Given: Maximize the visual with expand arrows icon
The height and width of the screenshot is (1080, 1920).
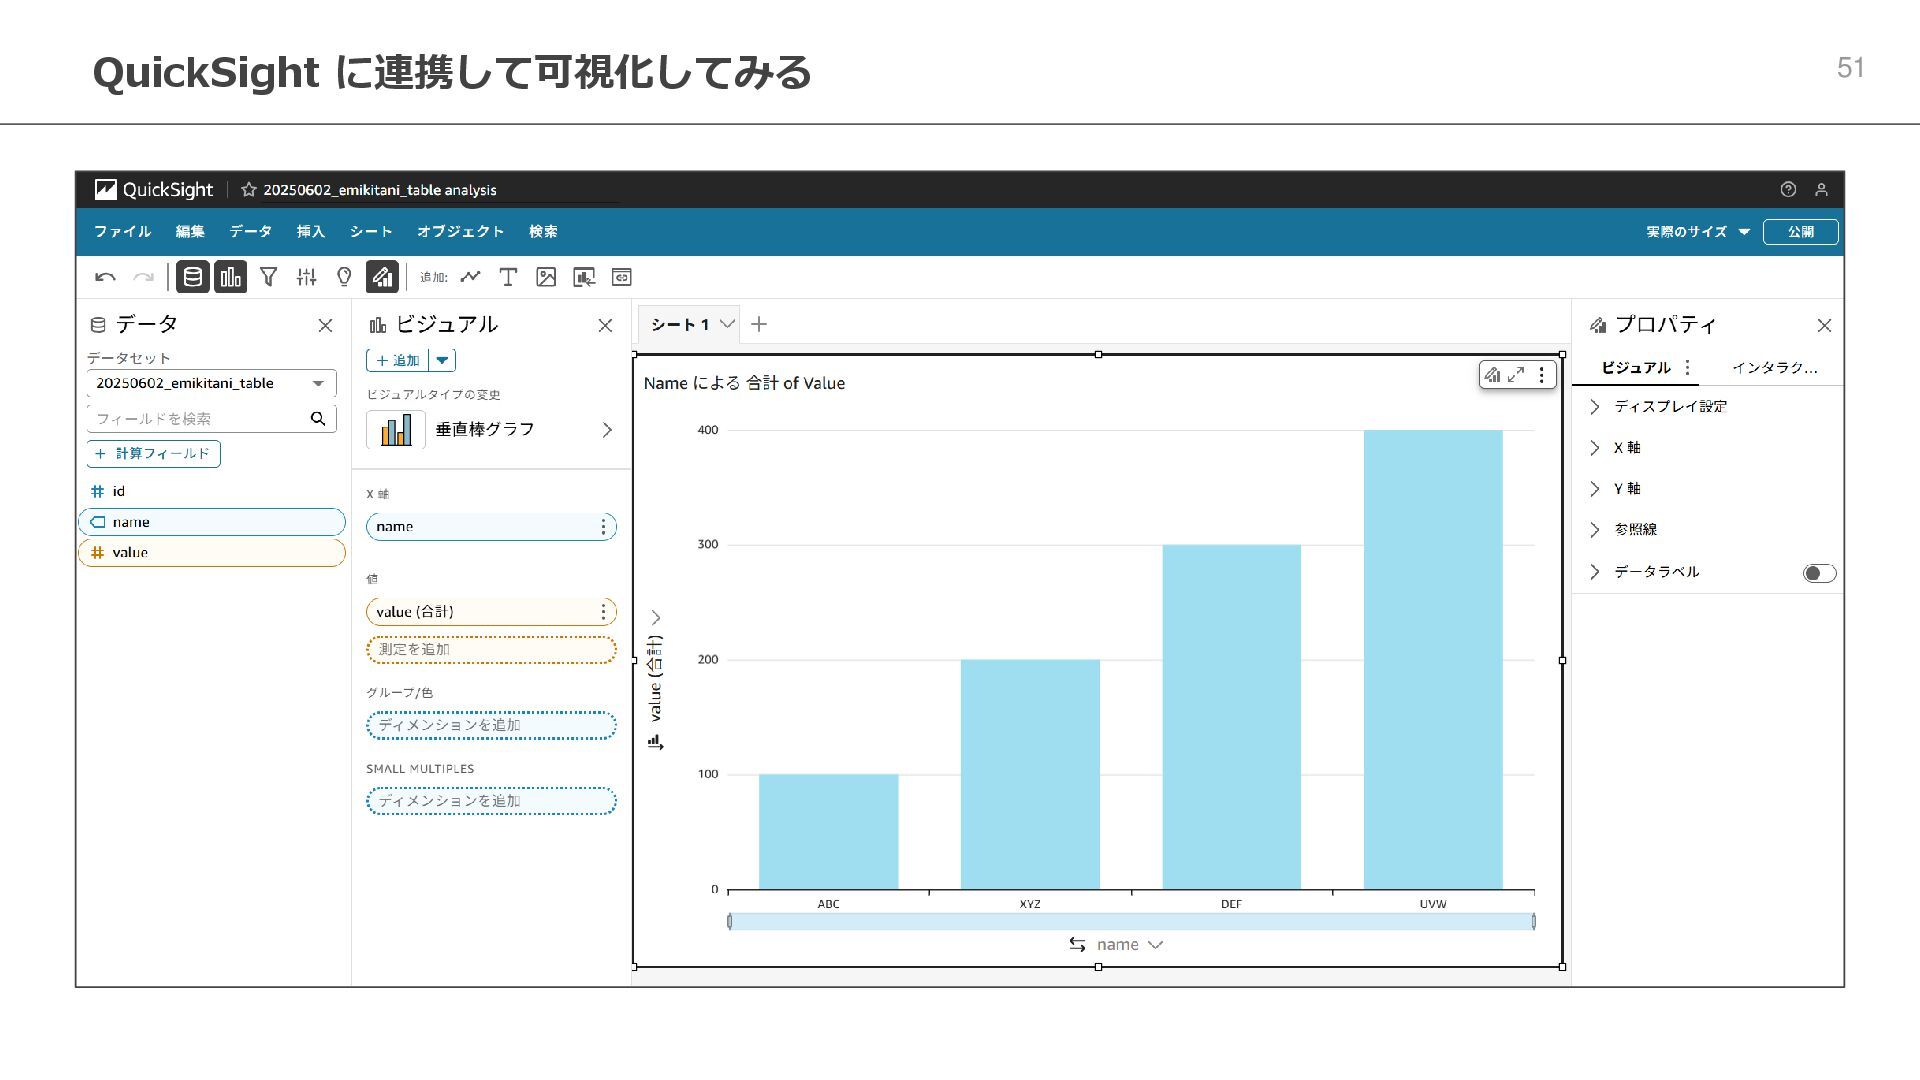Looking at the screenshot, I should (x=1516, y=375).
